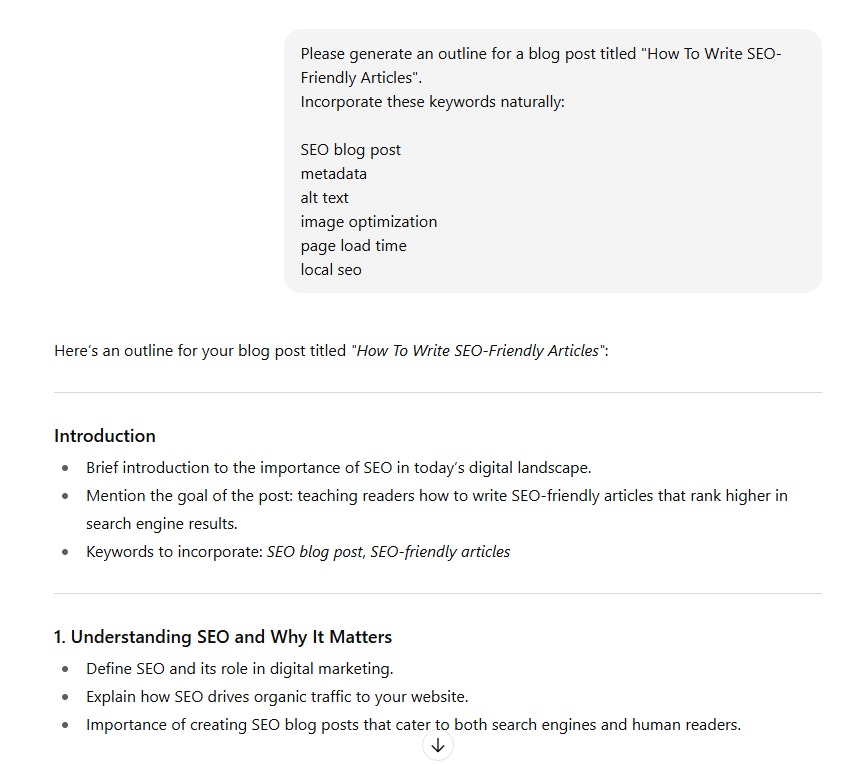This screenshot has width=859, height=765.
Task: Click the italic "SEO-friendly articles" keyword text
Action: click(x=440, y=552)
